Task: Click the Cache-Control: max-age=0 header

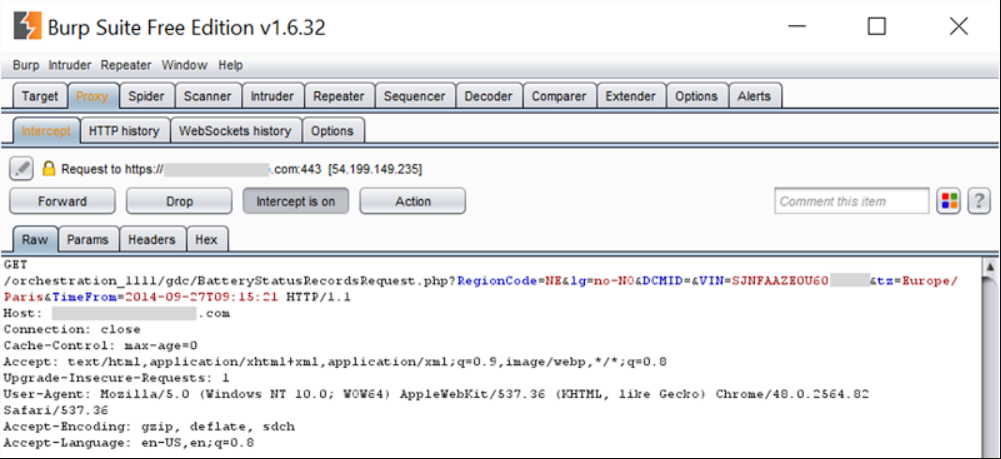Action: (100, 346)
